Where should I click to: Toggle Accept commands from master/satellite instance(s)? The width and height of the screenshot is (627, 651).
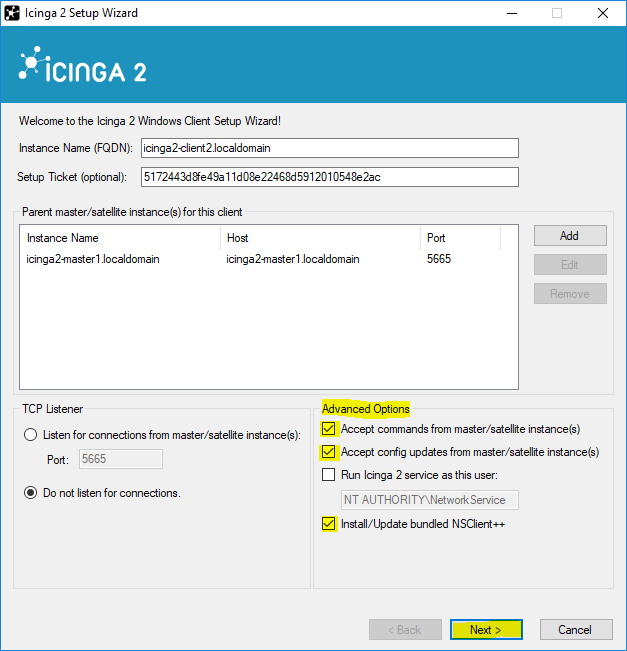coord(328,428)
